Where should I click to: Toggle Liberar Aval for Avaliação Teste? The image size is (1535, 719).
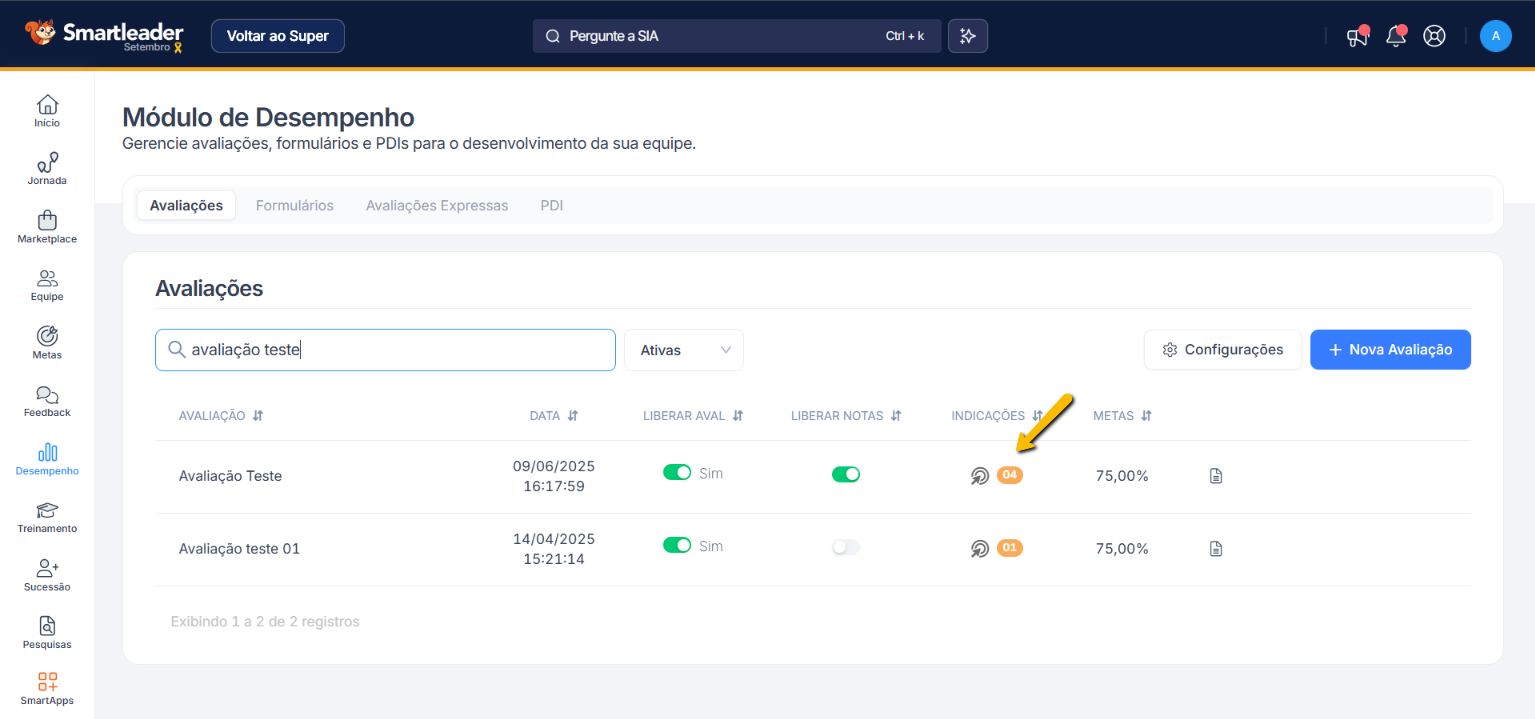[x=677, y=473]
